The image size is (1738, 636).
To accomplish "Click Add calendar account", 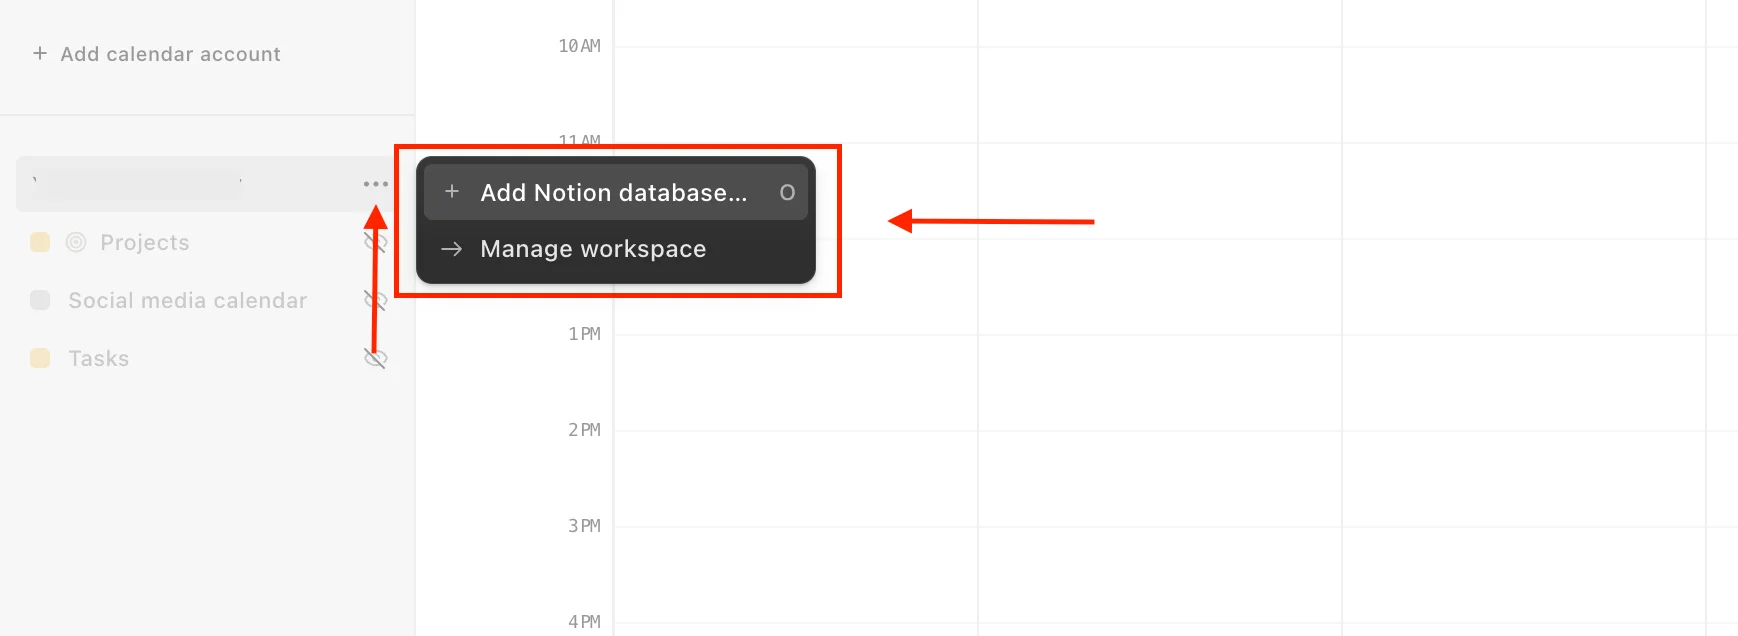I will 170,53.
